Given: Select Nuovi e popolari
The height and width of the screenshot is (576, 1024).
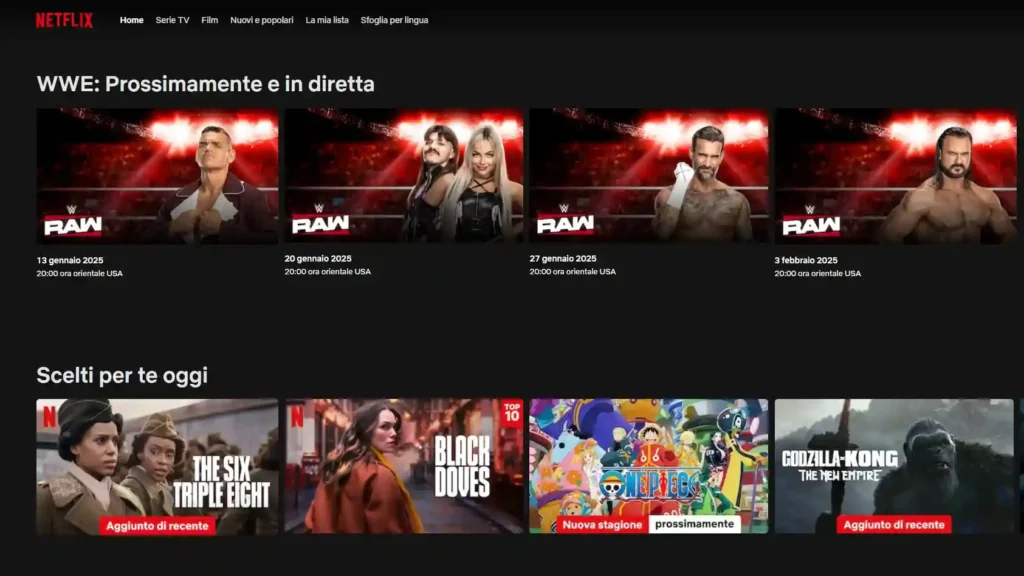Looking at the screenshot, I should tap(262, 20).
